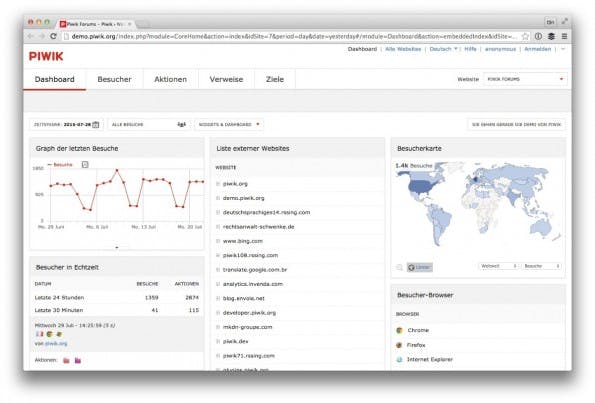Switch to the Dashboard tab
Screen dimensions: 595x403
pyautogui.click(x=55, y=79)
